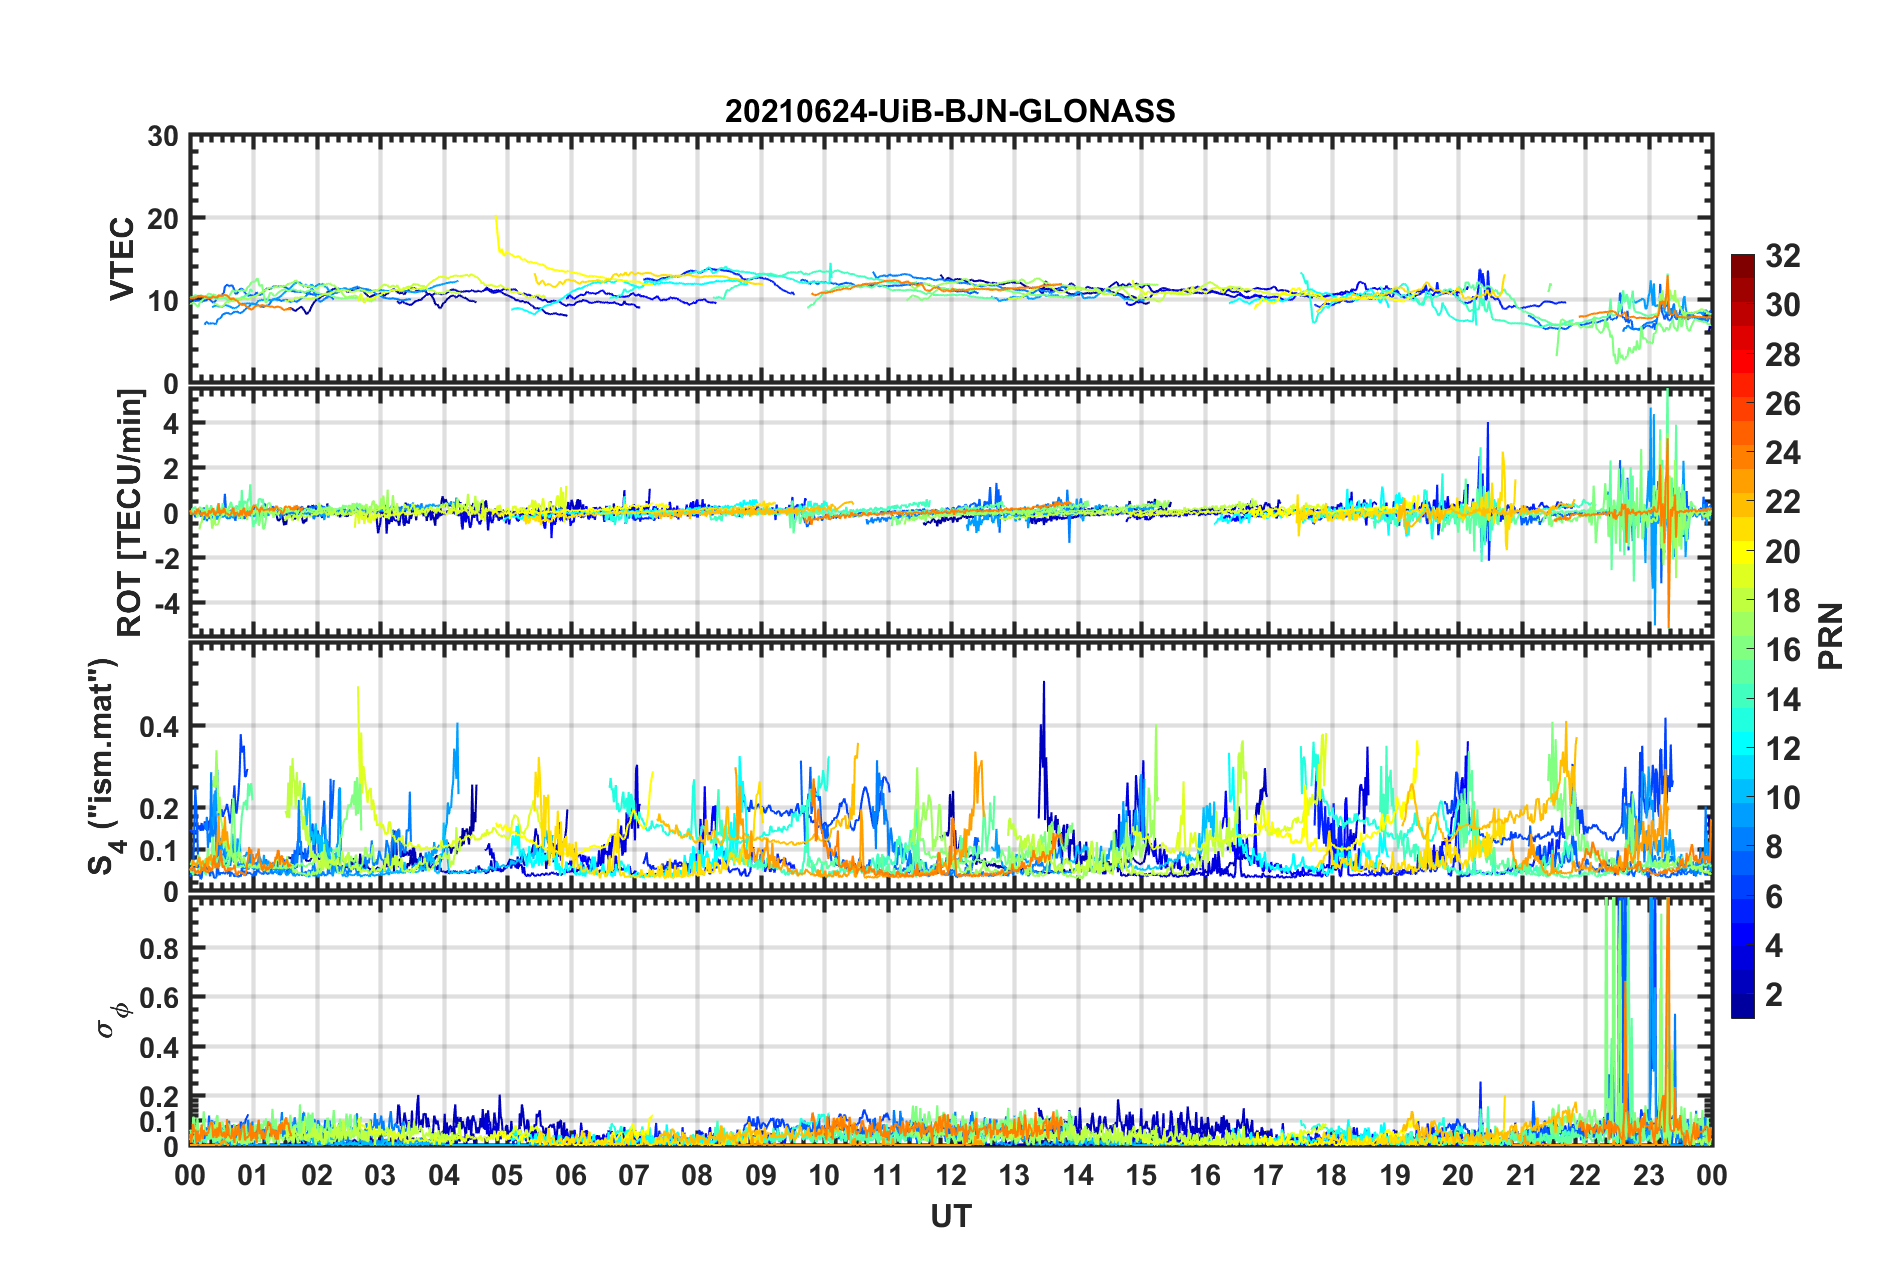
Task: Click sigma phi y-axis tick label 0.8
Action: (x=160, y=948)
